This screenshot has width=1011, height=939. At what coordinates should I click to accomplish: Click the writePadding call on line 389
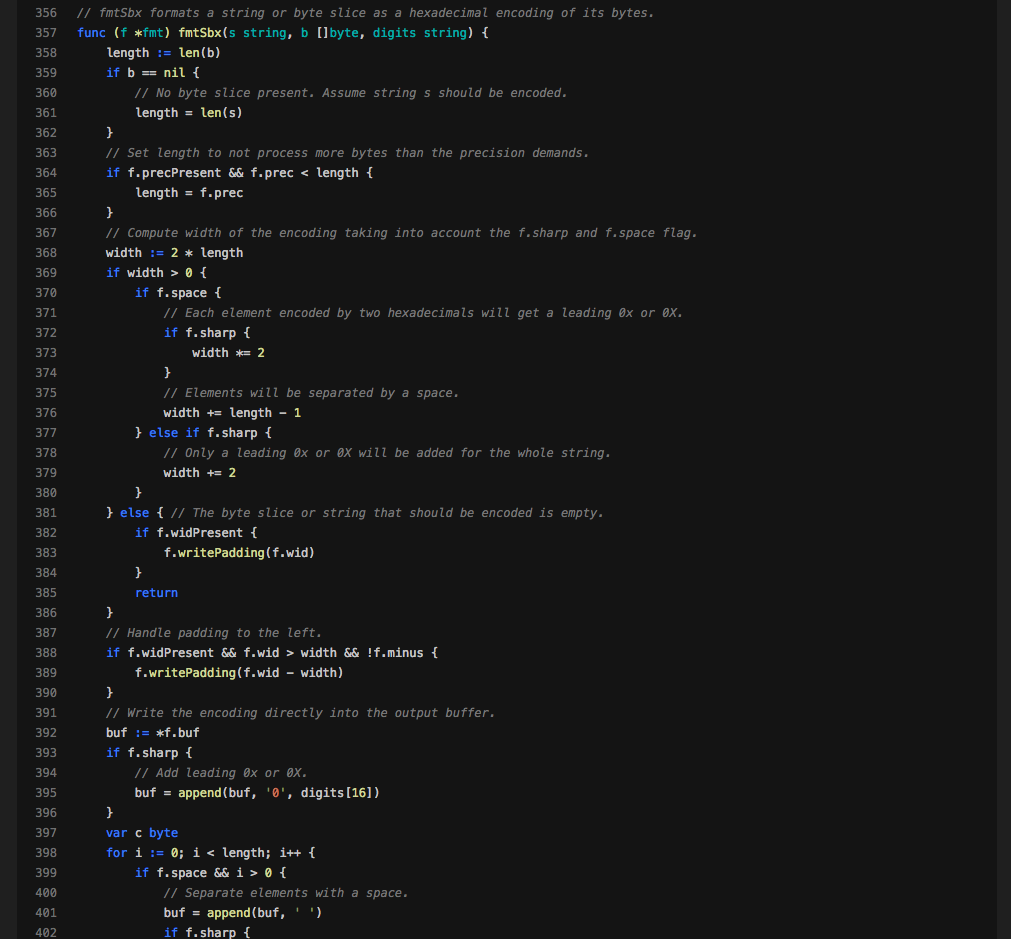click(190, 672)
